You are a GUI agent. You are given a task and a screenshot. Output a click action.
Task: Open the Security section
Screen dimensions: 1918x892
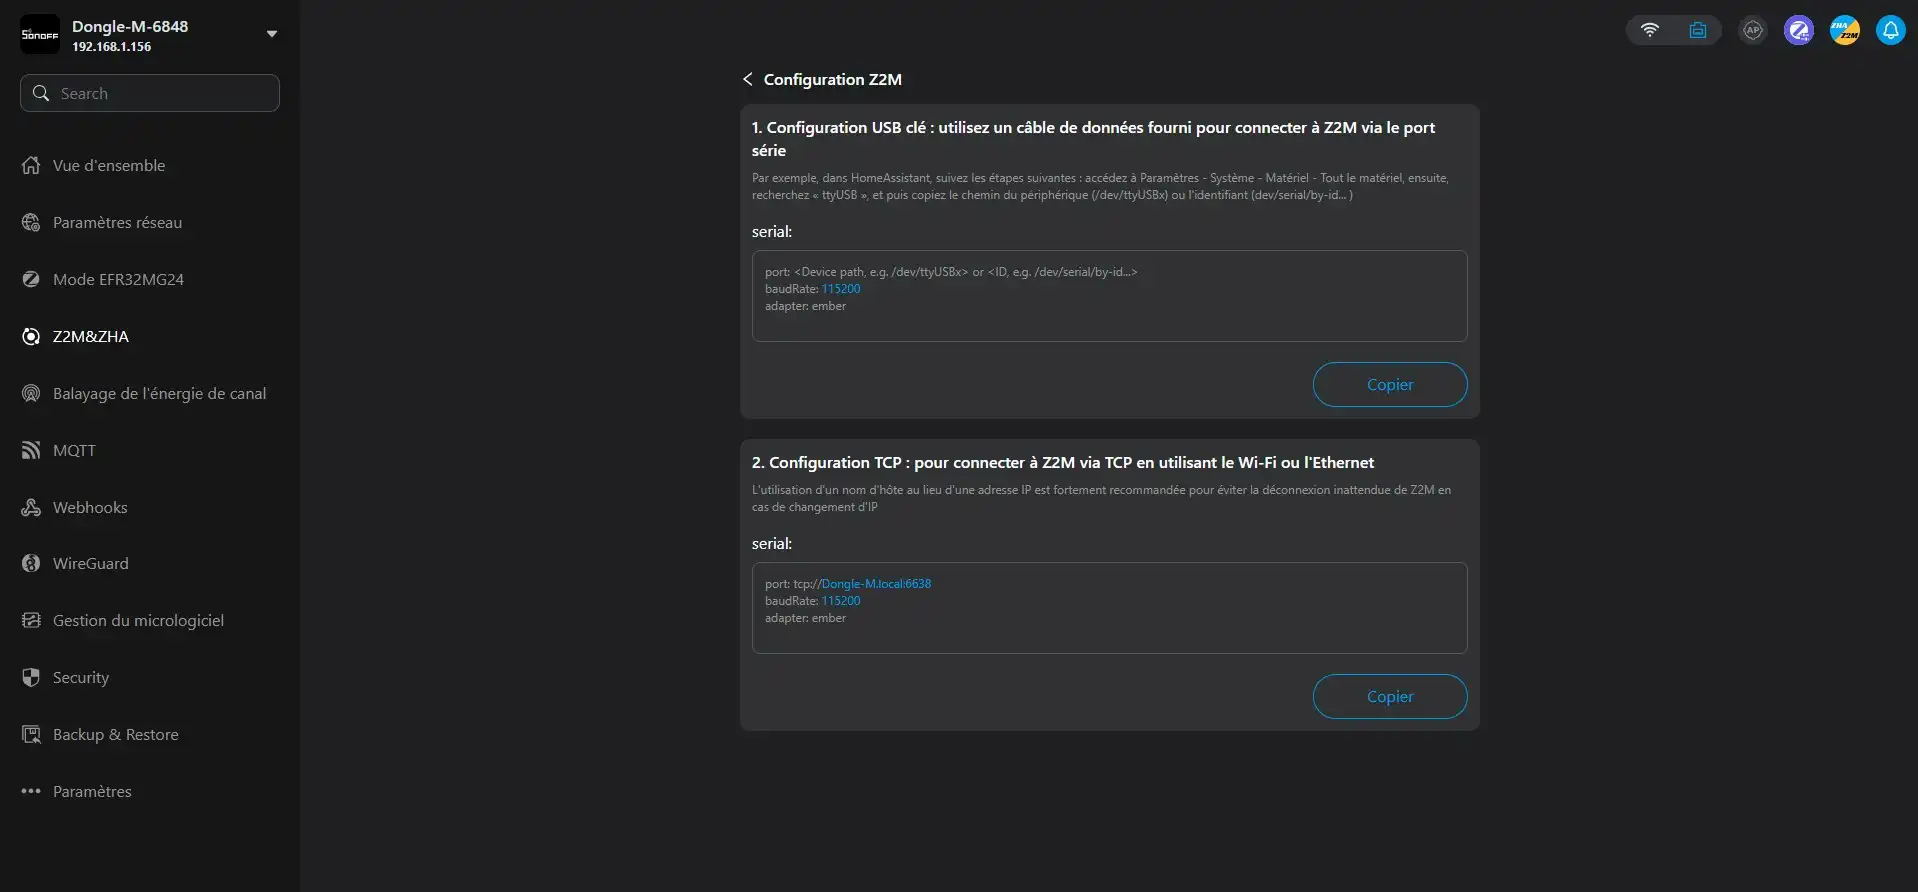point(80,677)
